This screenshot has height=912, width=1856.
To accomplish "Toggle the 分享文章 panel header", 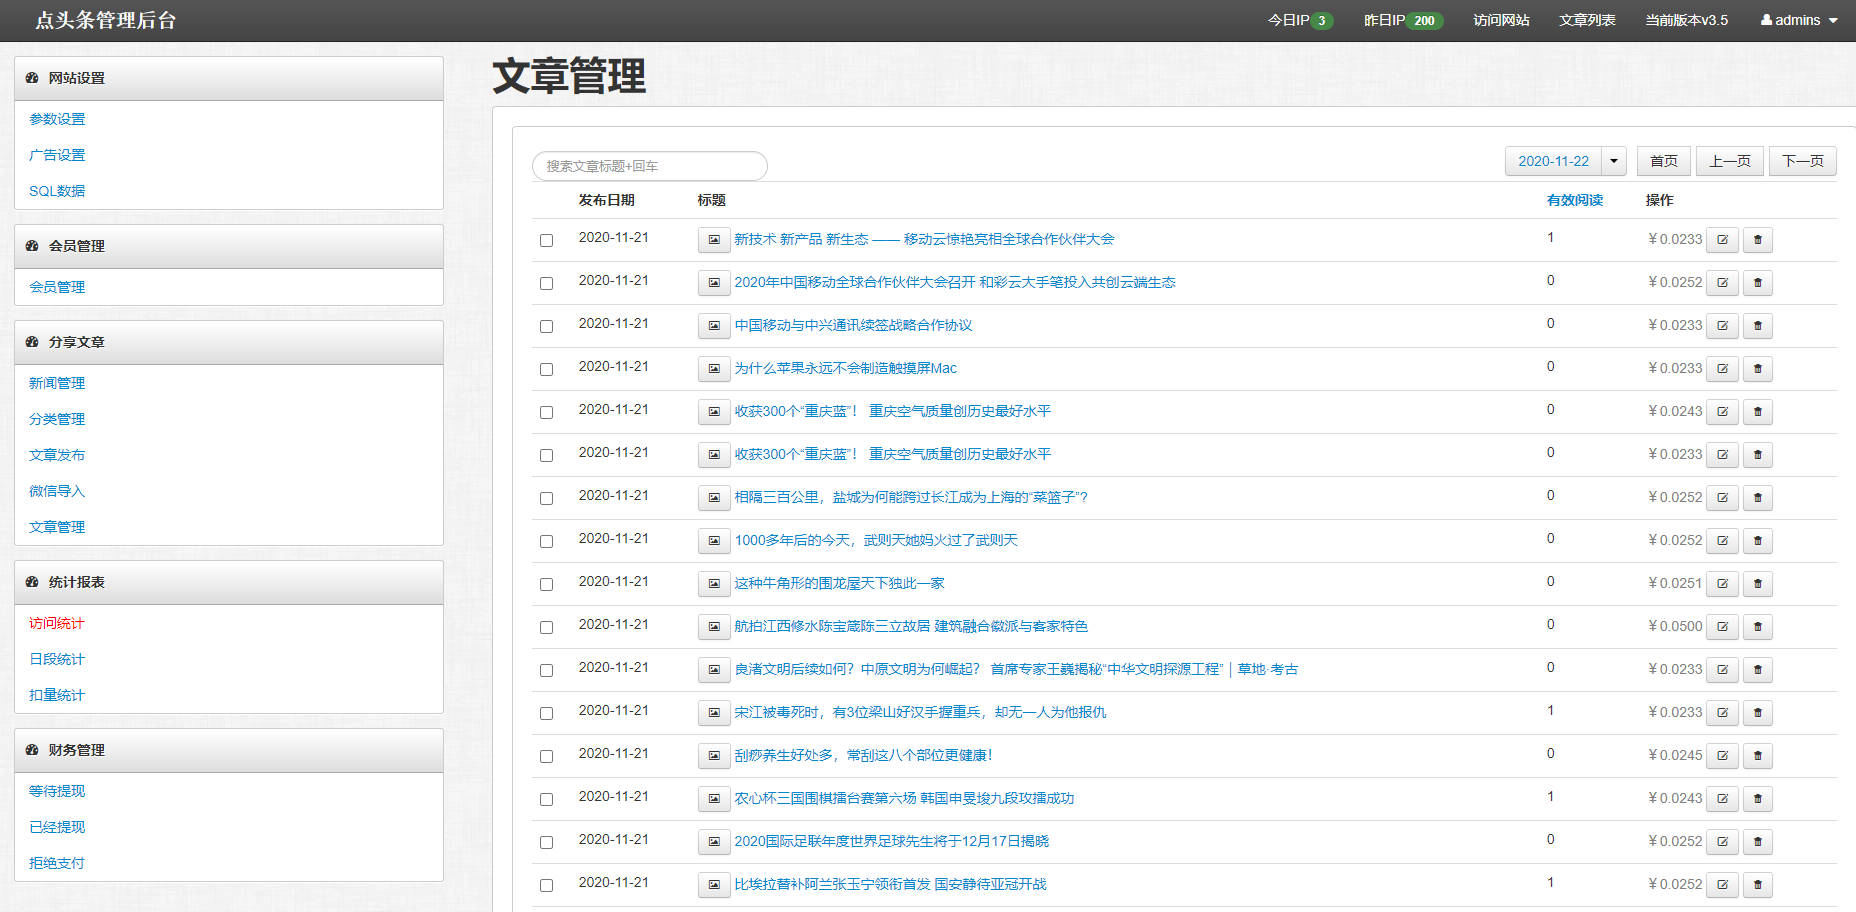I will (x=229, y=342).
